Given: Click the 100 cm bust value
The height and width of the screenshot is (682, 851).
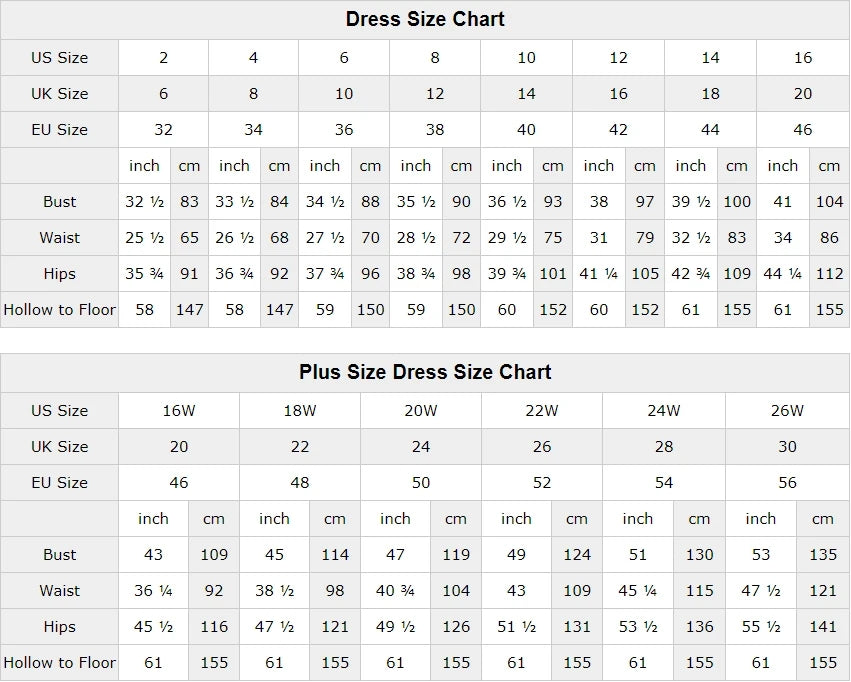Looking at the screenshot, I should point(737,202).
